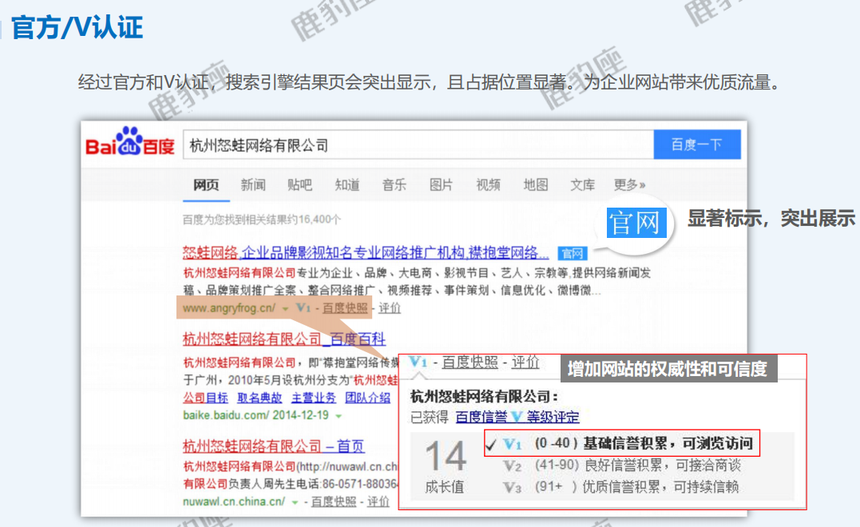Switch to the 新闻 tab
This screenshot has height=527, width=860.
click(x=253, y=185)
